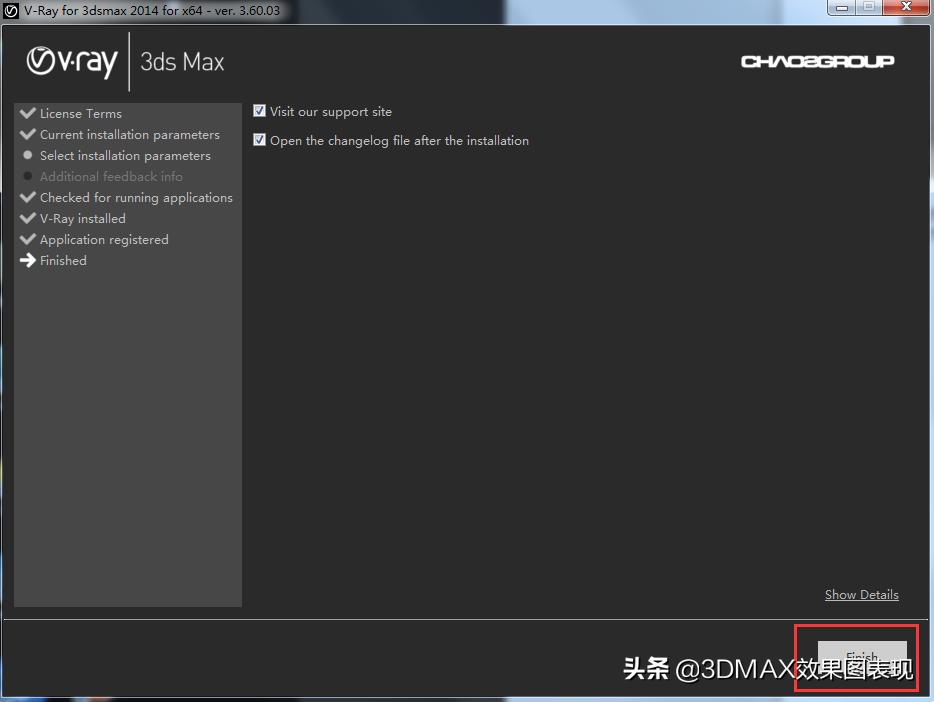The width and height of the screenshot is (934, 702).
Task: Click the changelog file option label
Action: point(399,141)
